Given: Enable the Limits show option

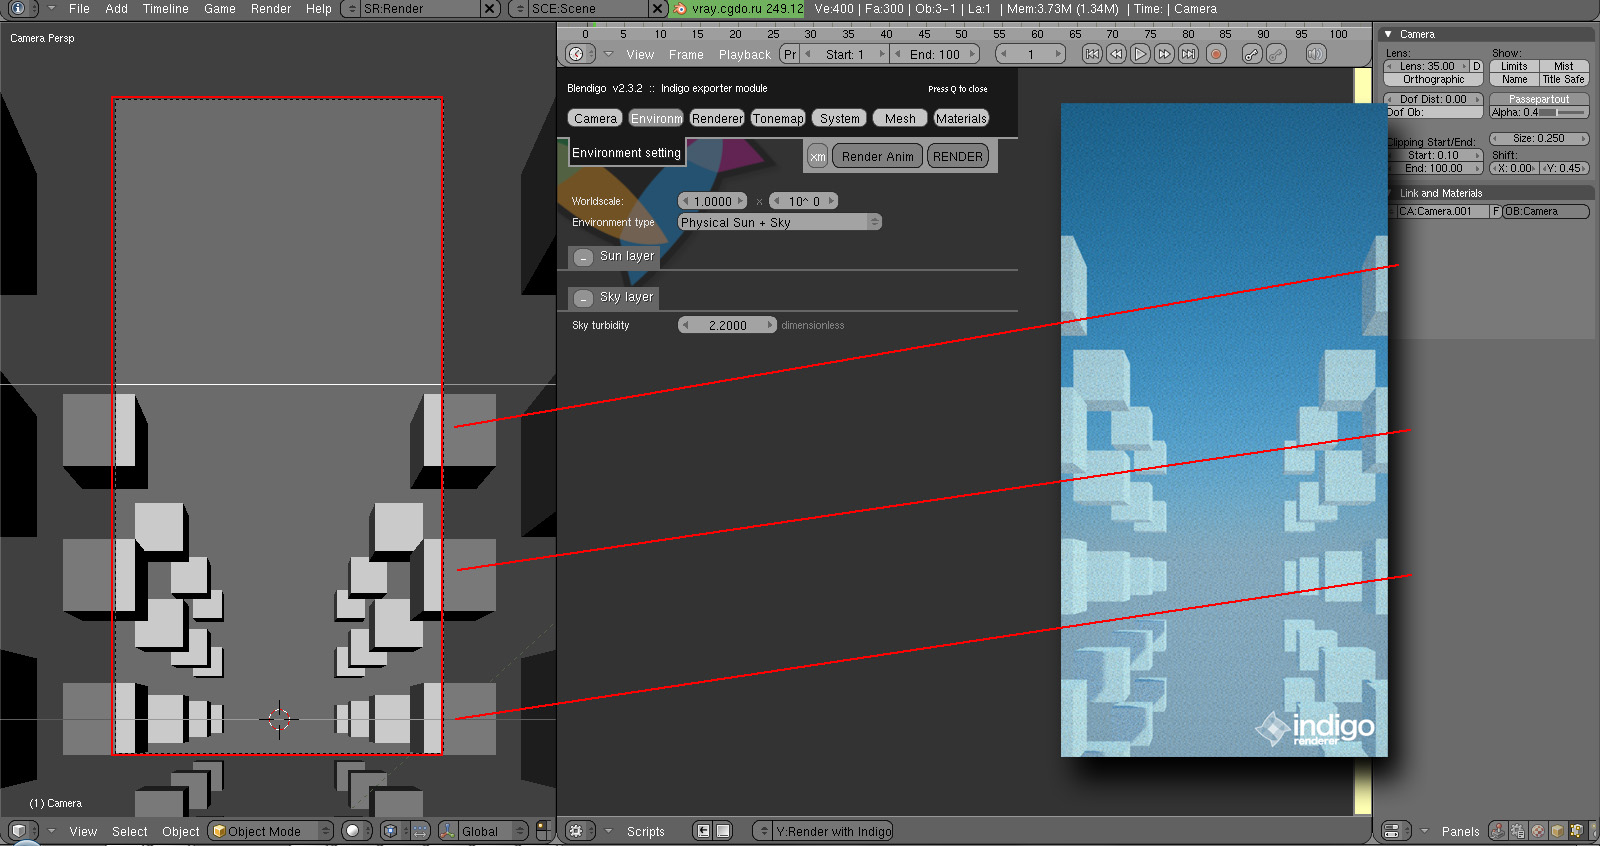Looking at the screenshot, I should tap(1513, 66).
